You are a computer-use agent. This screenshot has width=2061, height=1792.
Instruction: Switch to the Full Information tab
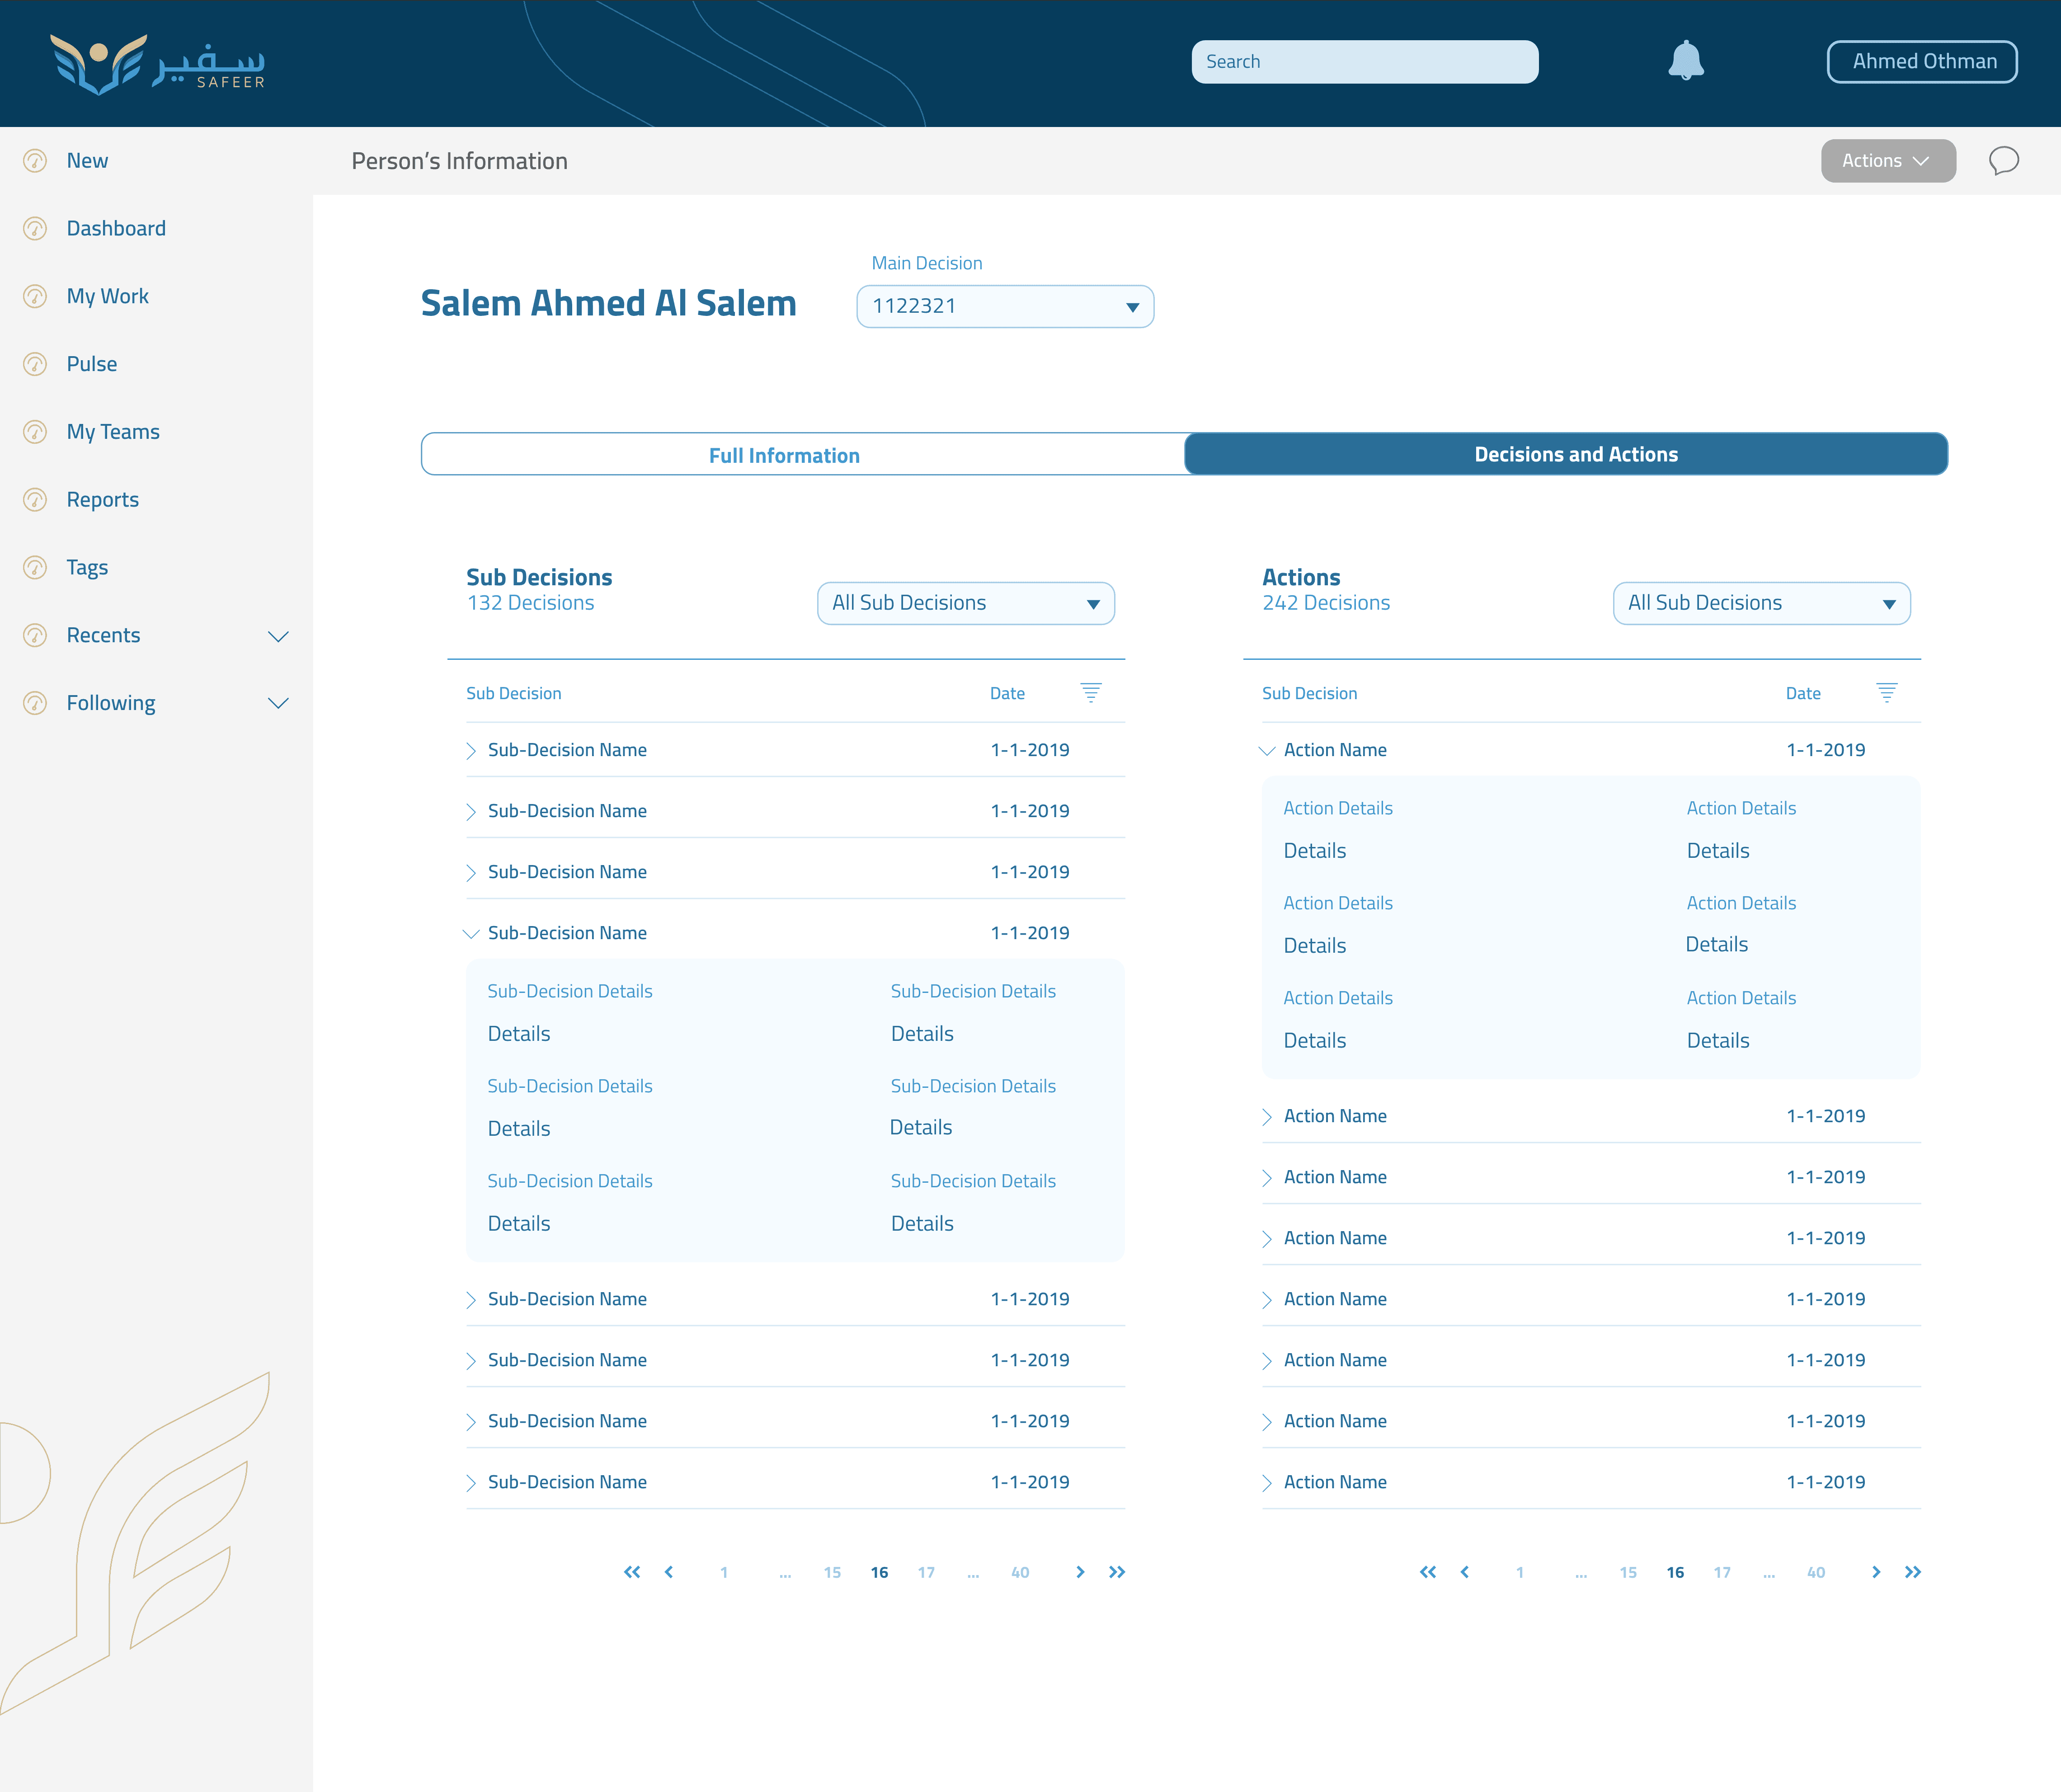pyautogui.click(x=784, y=455)
